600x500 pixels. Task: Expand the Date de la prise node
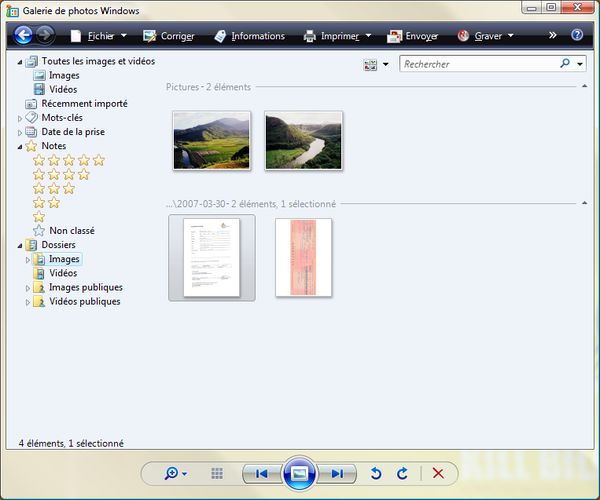coord(20,132)
